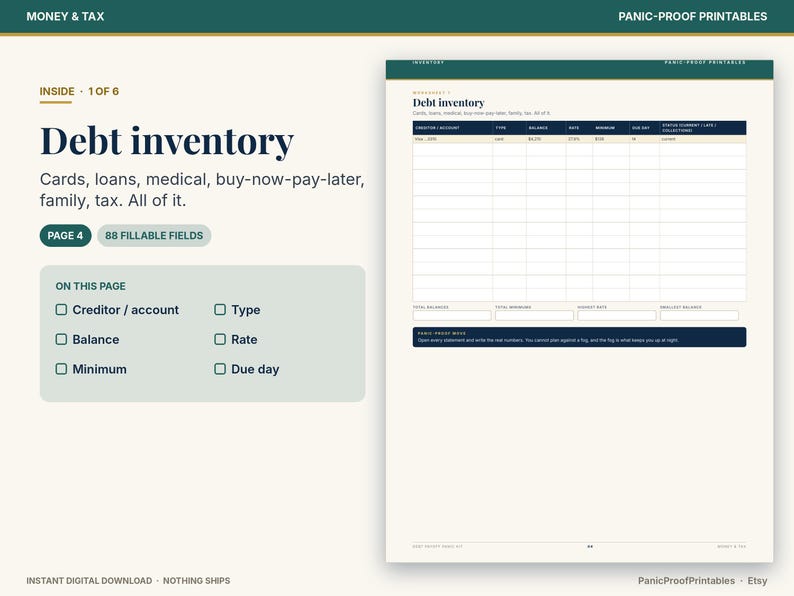Select the large Debt inventory heading

(167, 141)
